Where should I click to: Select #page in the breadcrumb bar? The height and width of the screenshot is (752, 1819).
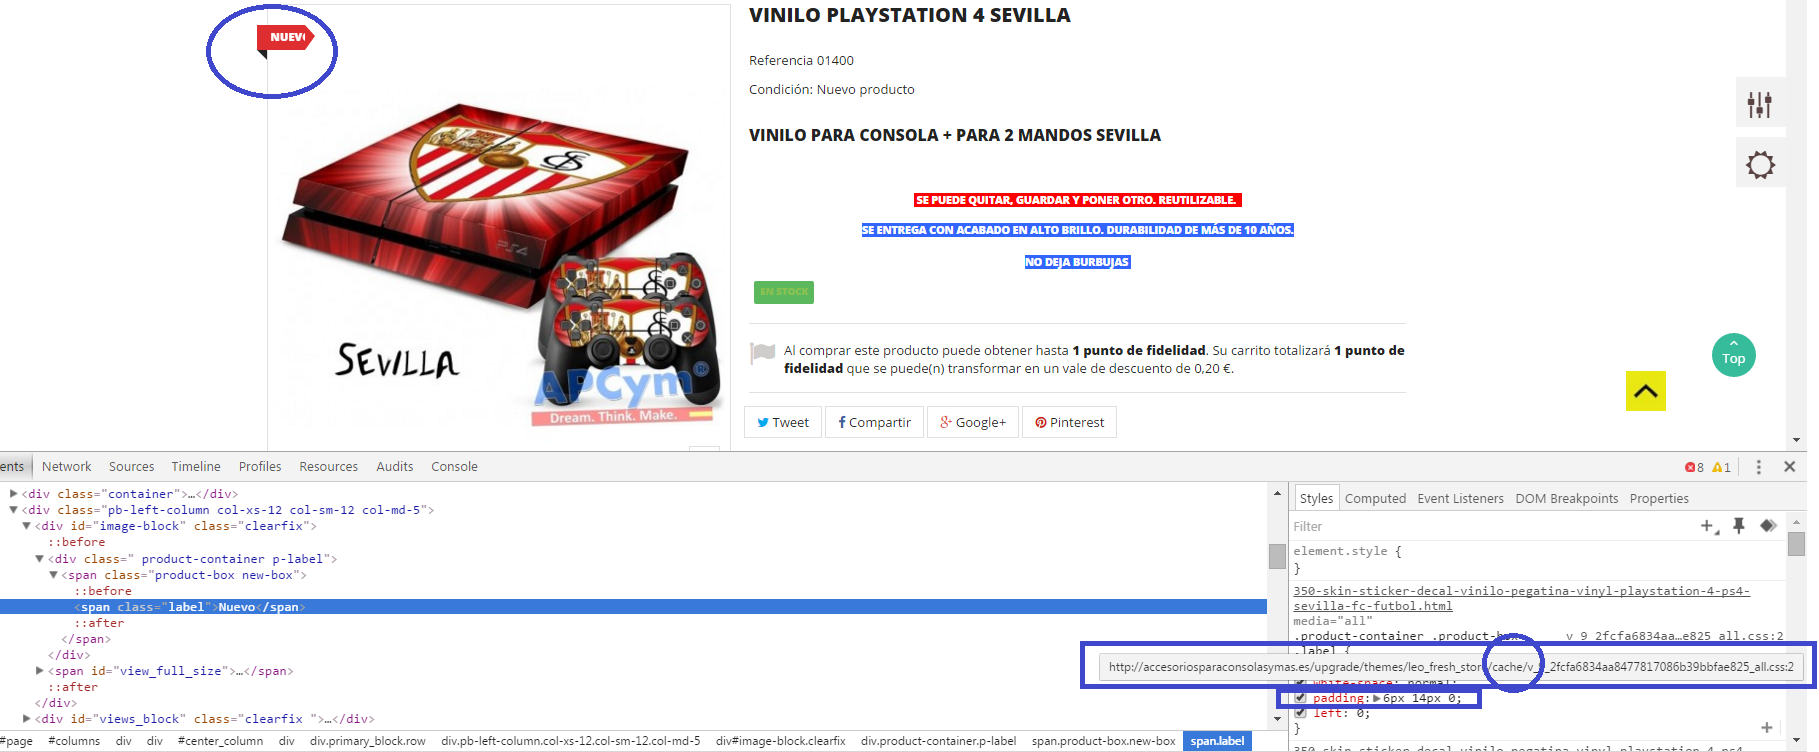[17, 741]
